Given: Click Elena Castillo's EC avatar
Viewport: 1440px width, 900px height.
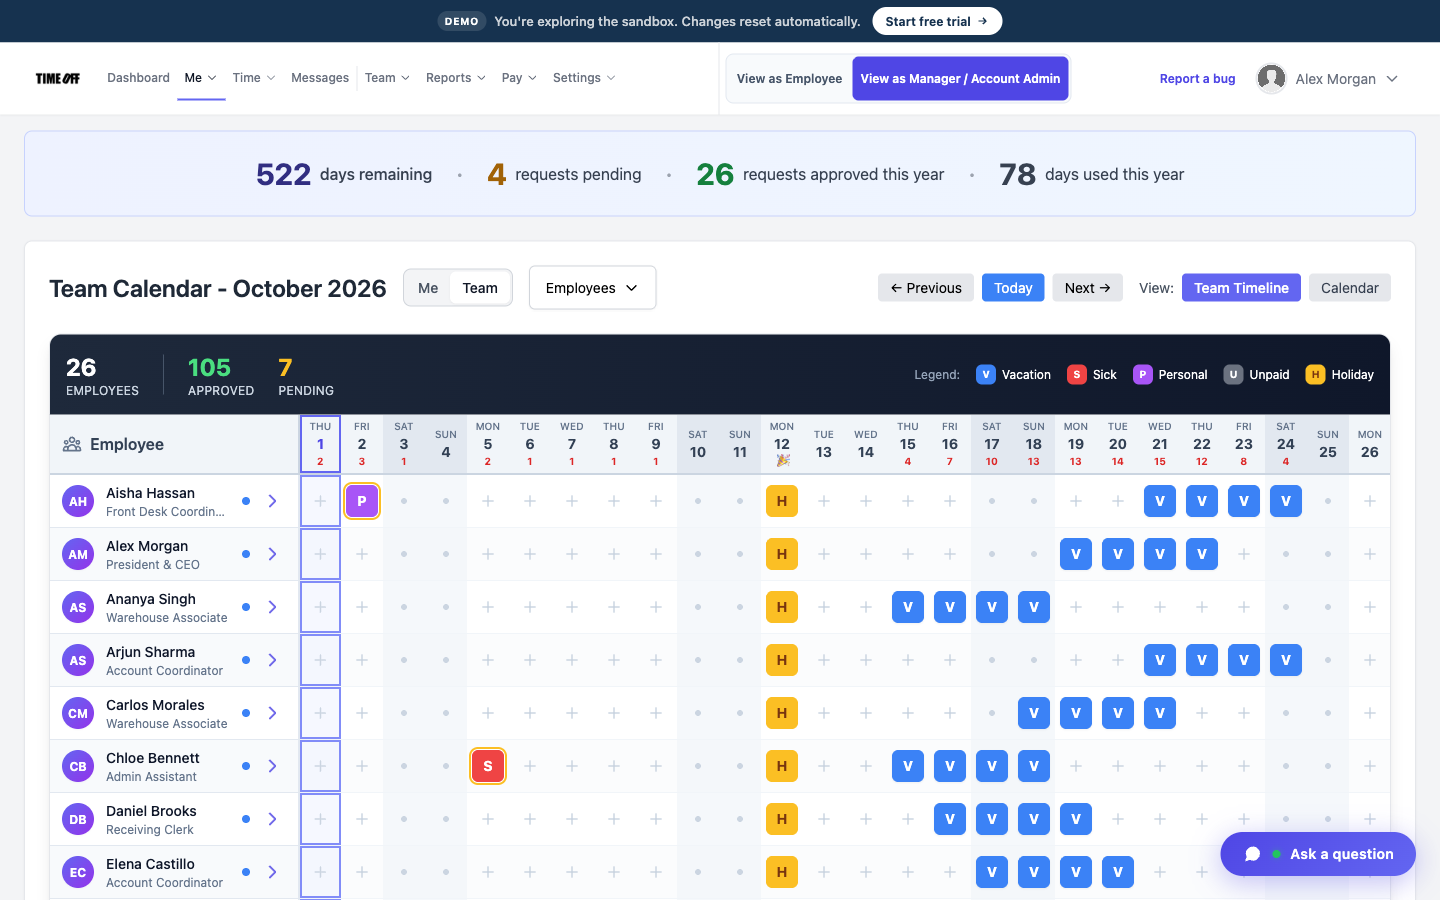Looking at the screenshot, I should click(x=78, y=872).
